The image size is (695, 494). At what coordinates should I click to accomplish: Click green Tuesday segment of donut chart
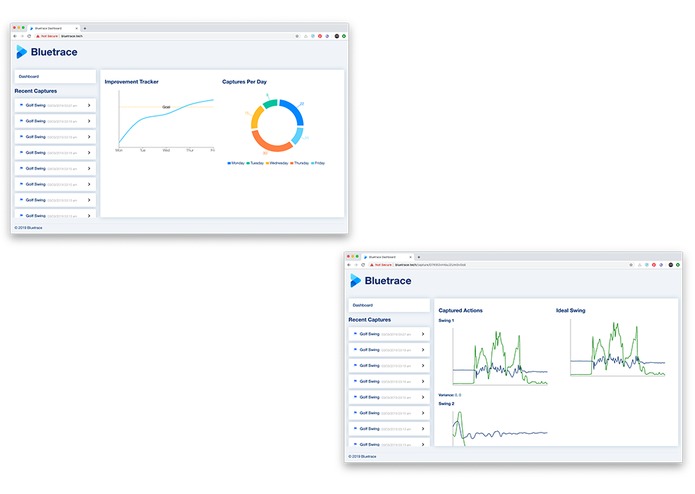tap(270, 104)
